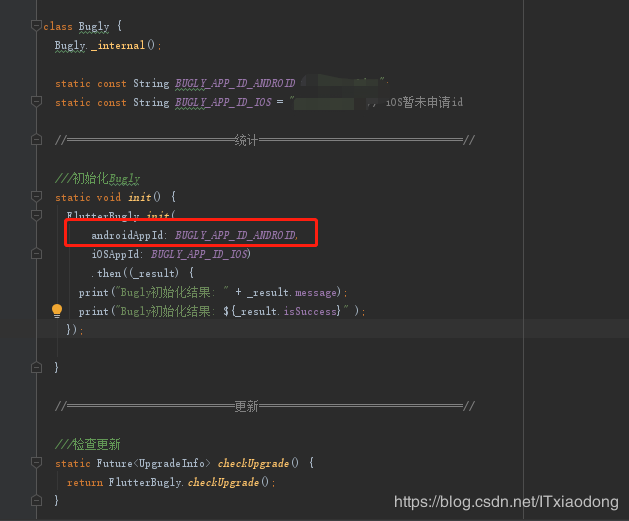Screen dimensions: 629x521
Task: Click the 检查更新 doc comment
Action: coord(87,444)
